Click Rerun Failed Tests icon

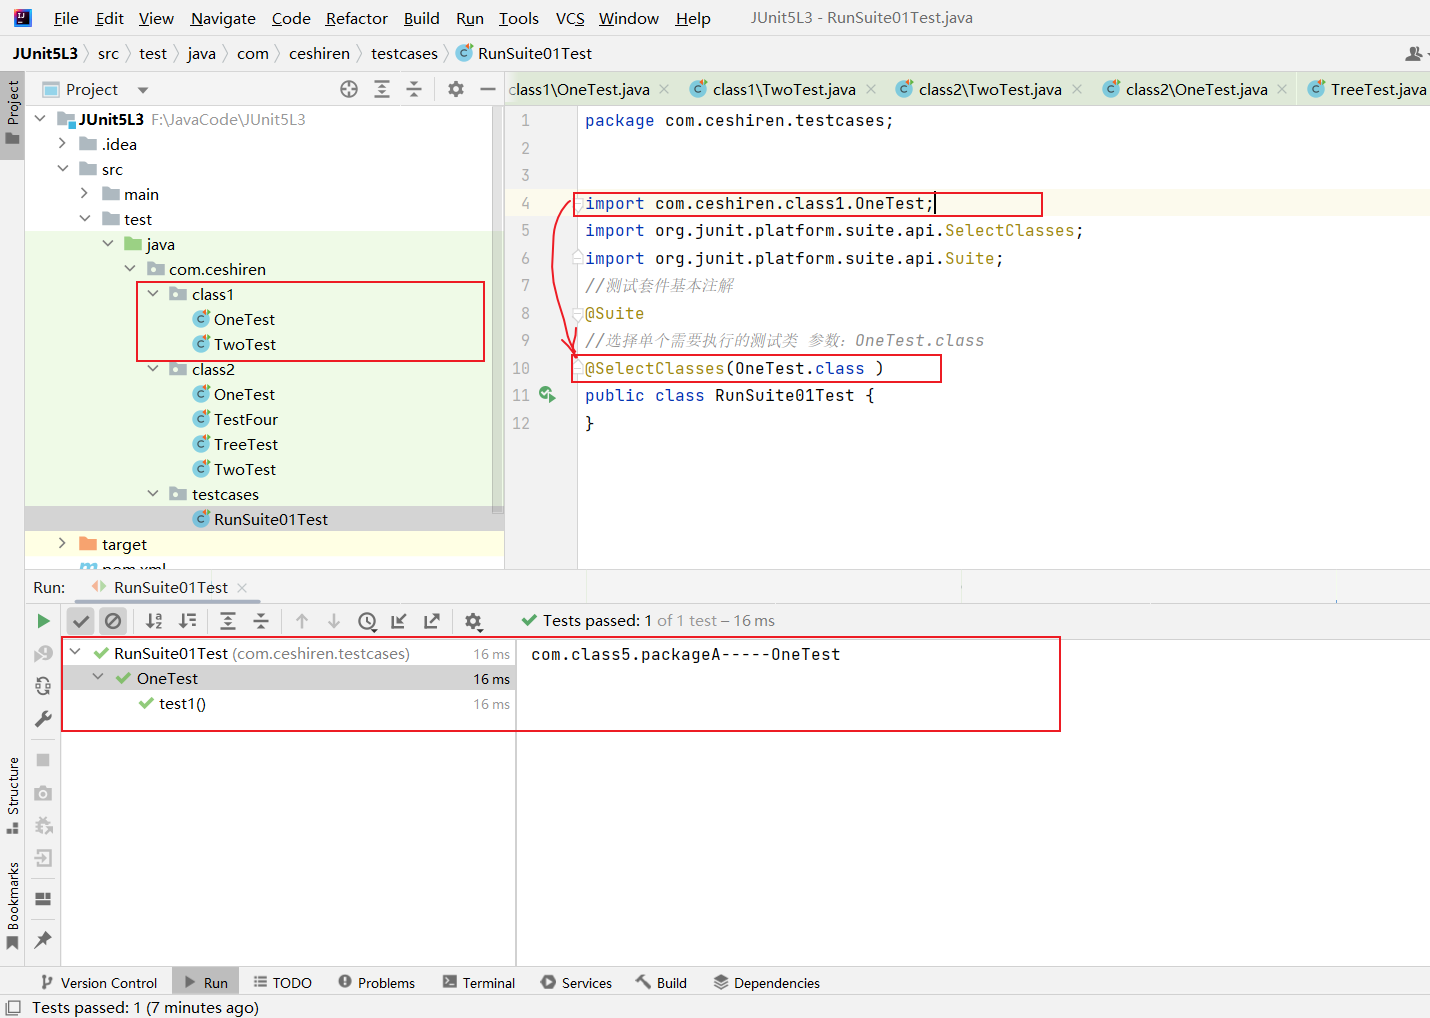tap(43, 654)
